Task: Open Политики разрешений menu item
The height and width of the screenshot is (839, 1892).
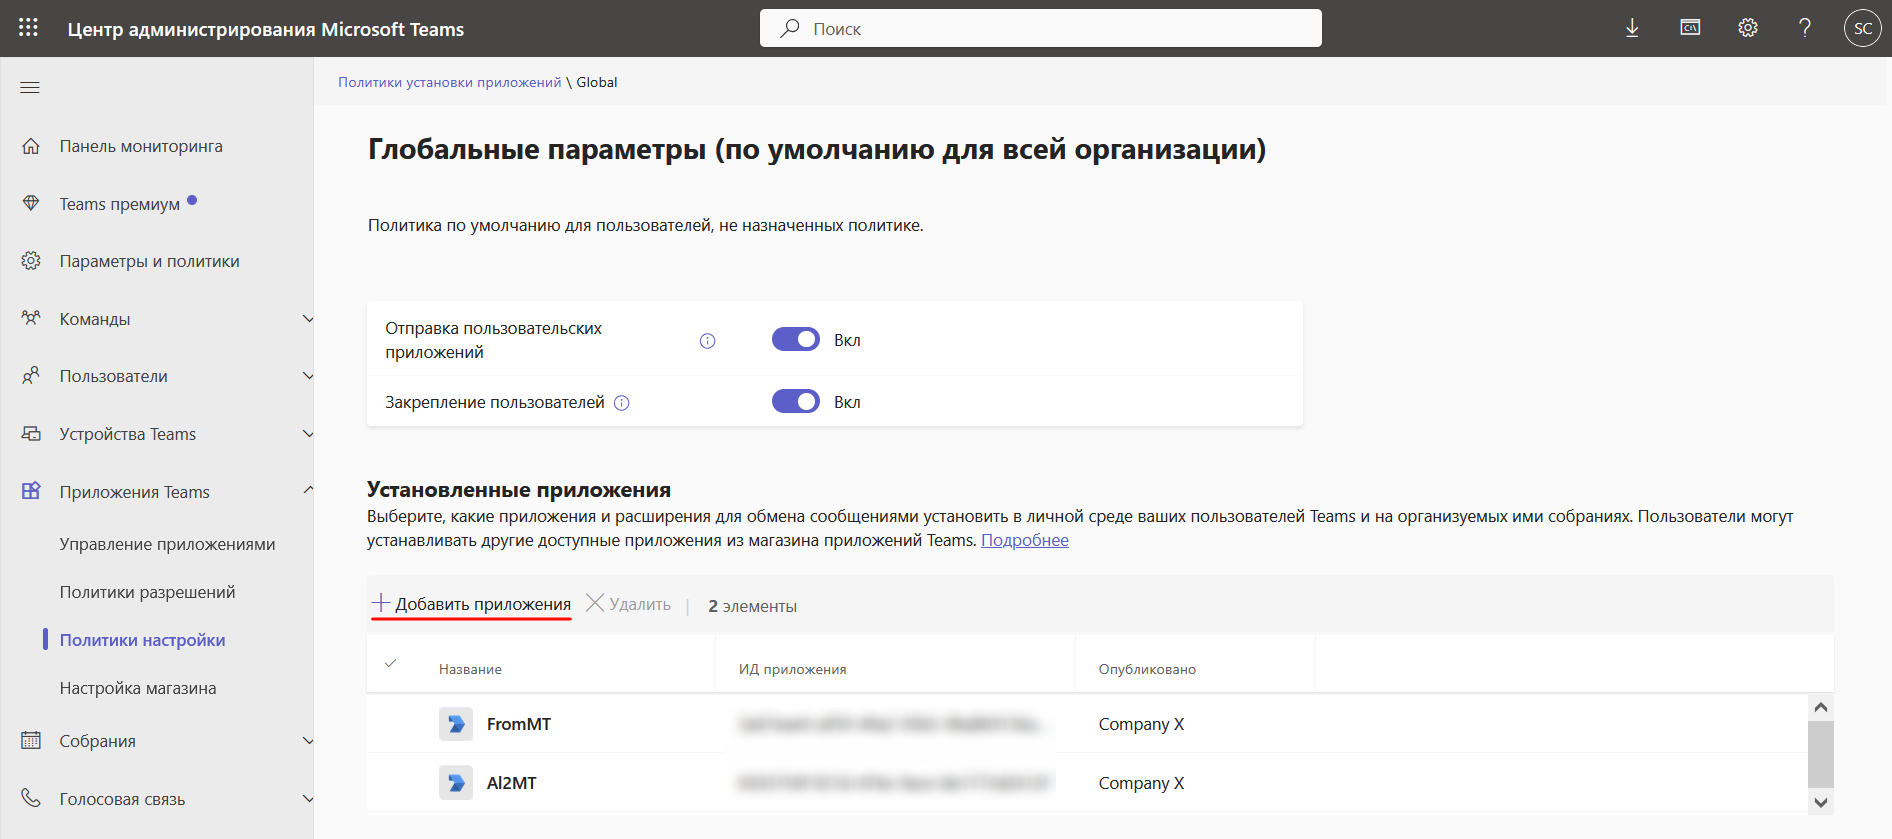Action: 148,592
